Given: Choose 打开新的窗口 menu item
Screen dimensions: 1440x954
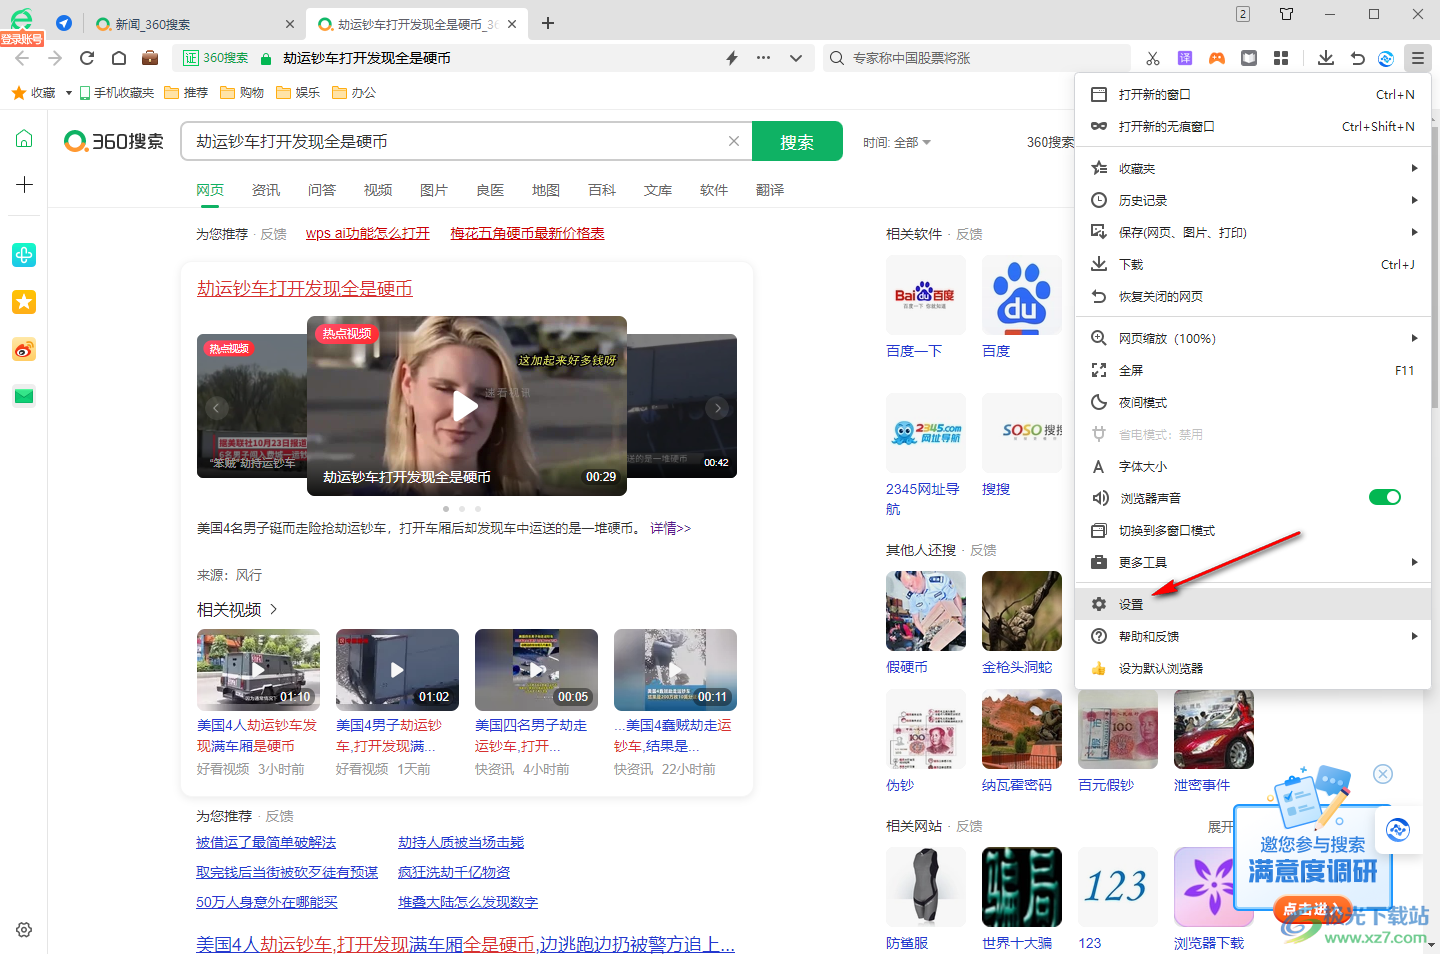Looking at the screenshot, I should (1254, 94).
